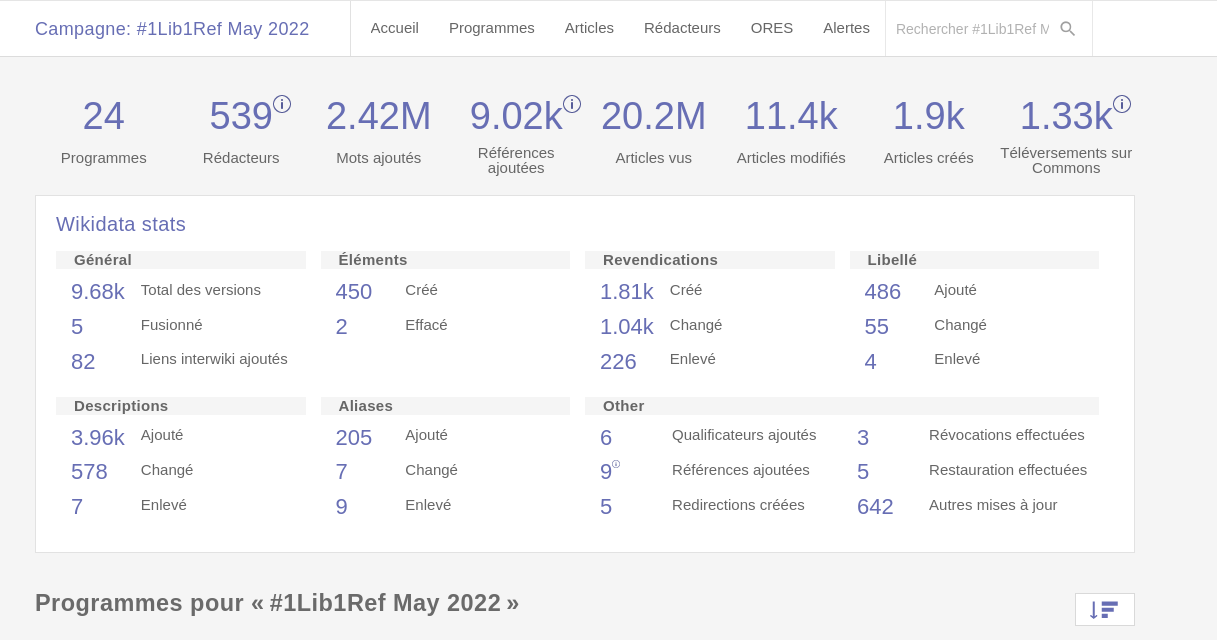The height and width of the screenshot is (640, 1217).
Task: Click the sort programmes icon button
Action: (1105, 609)
